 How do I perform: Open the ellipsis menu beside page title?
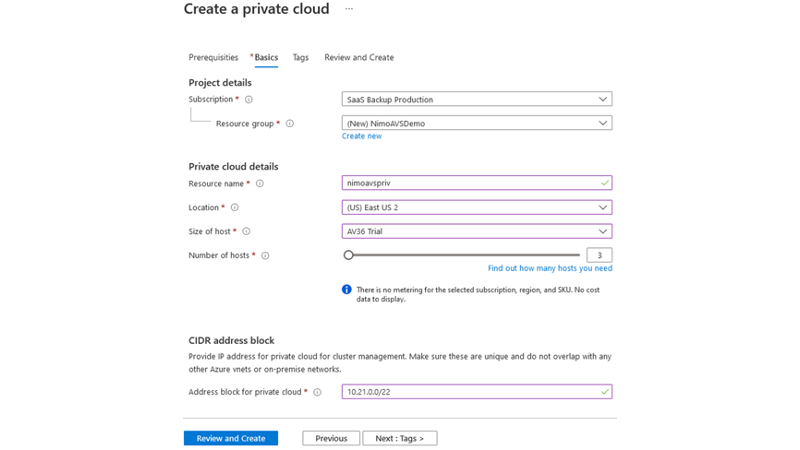coord(349,9)
